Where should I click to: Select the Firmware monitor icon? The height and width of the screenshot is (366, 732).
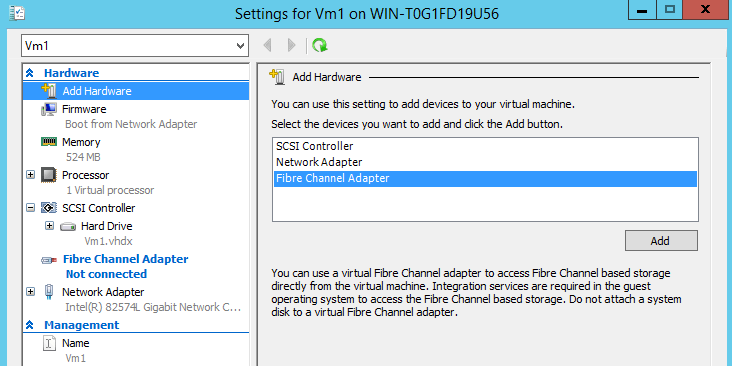coord(49,109)
